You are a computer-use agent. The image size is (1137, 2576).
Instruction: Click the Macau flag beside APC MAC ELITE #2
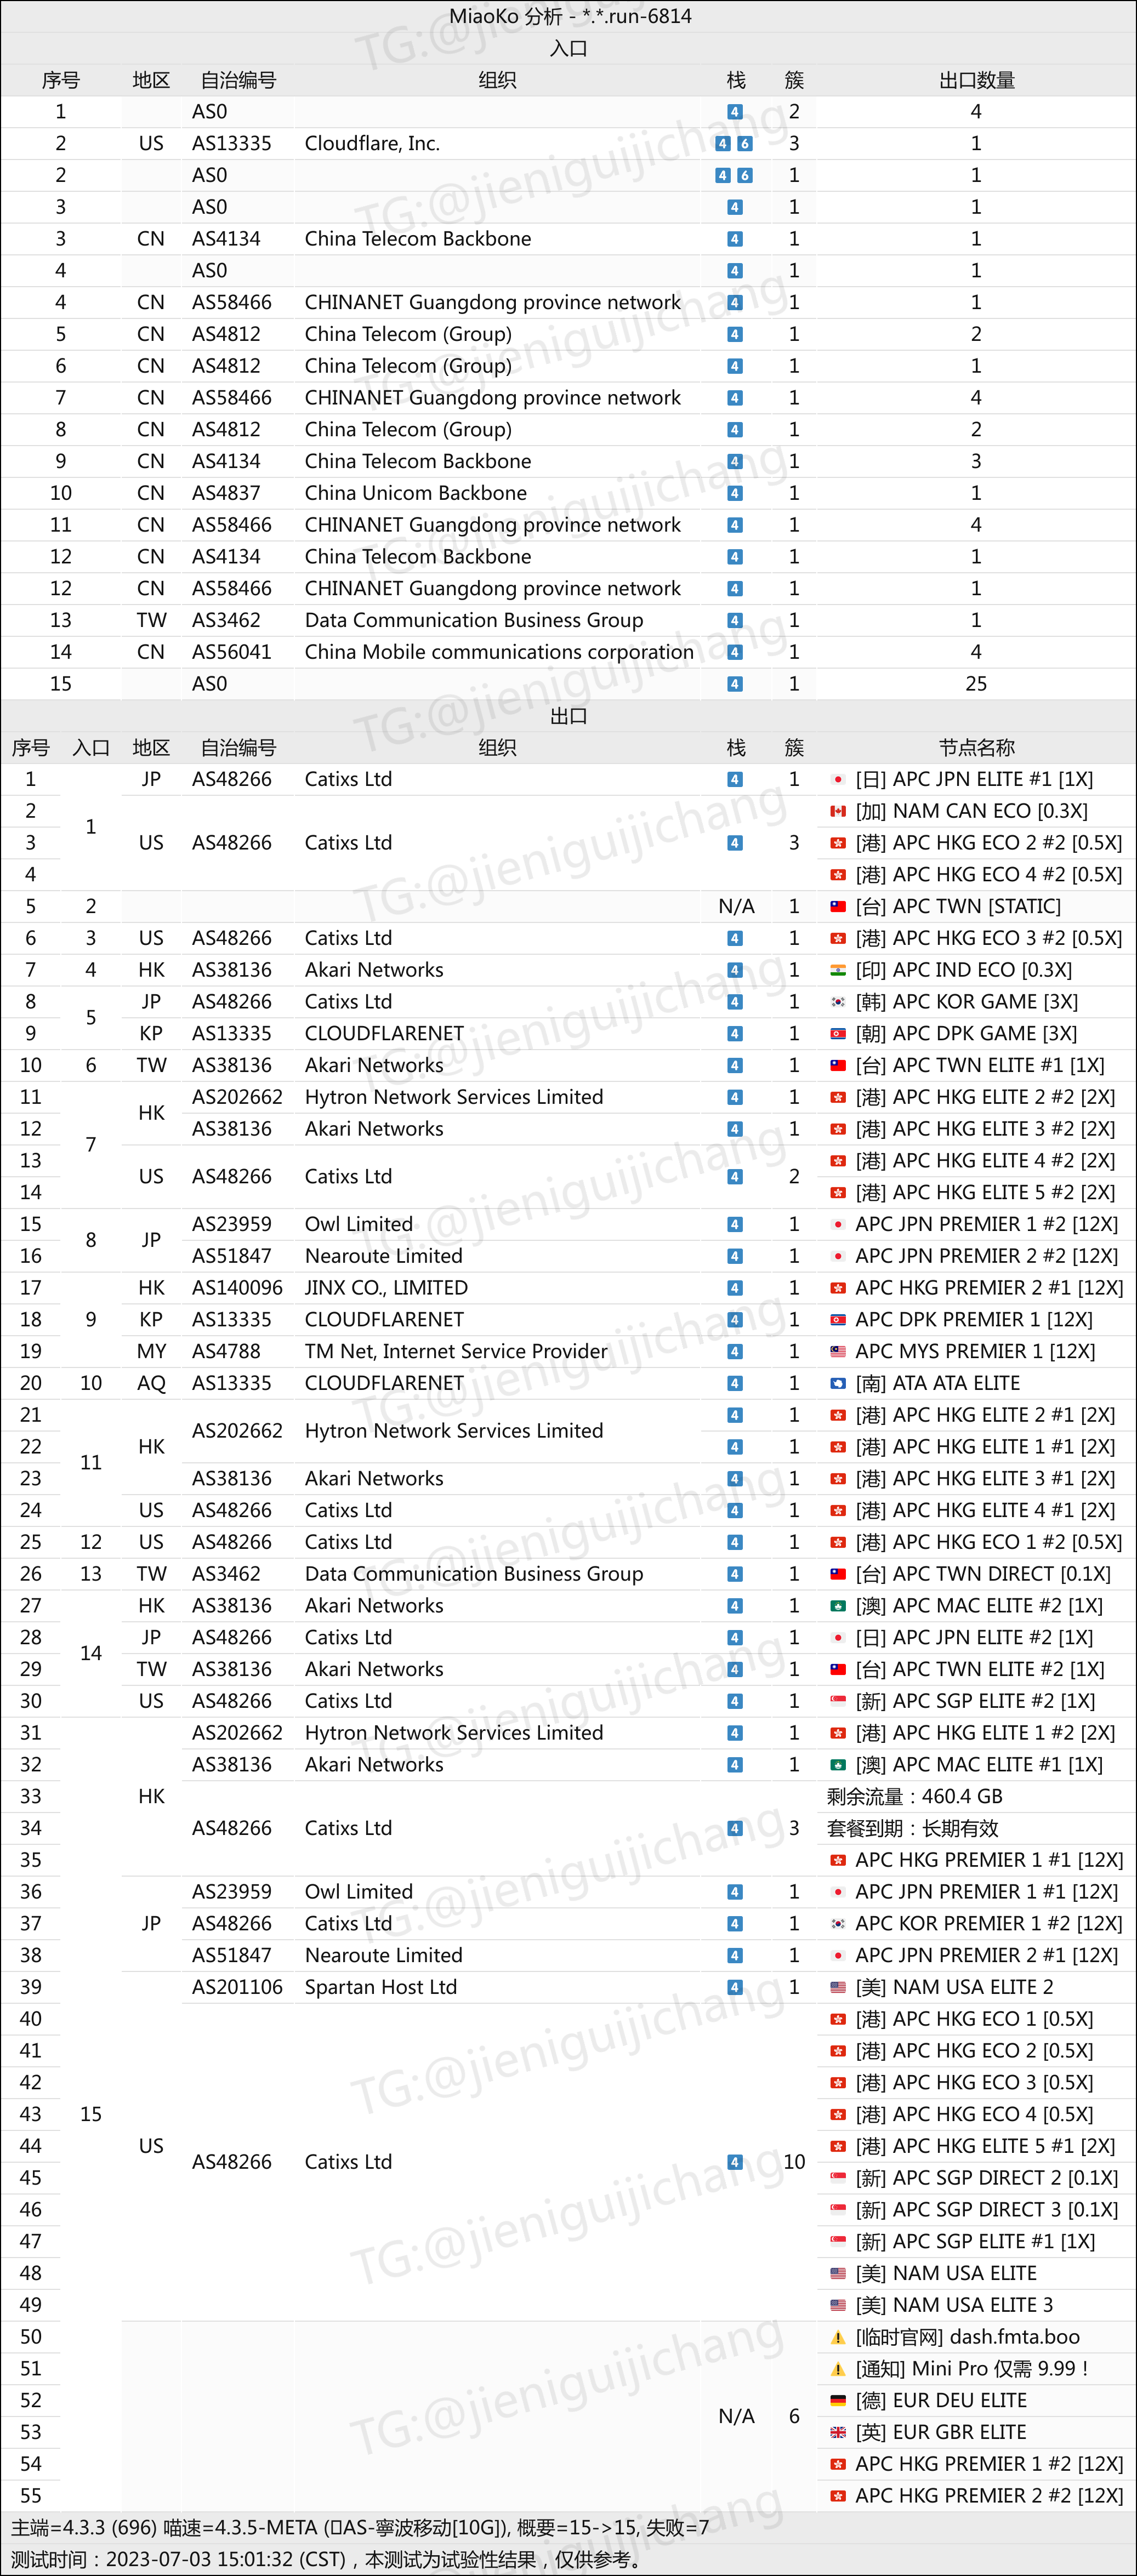pyautogui.click(x=838, y=1606)
